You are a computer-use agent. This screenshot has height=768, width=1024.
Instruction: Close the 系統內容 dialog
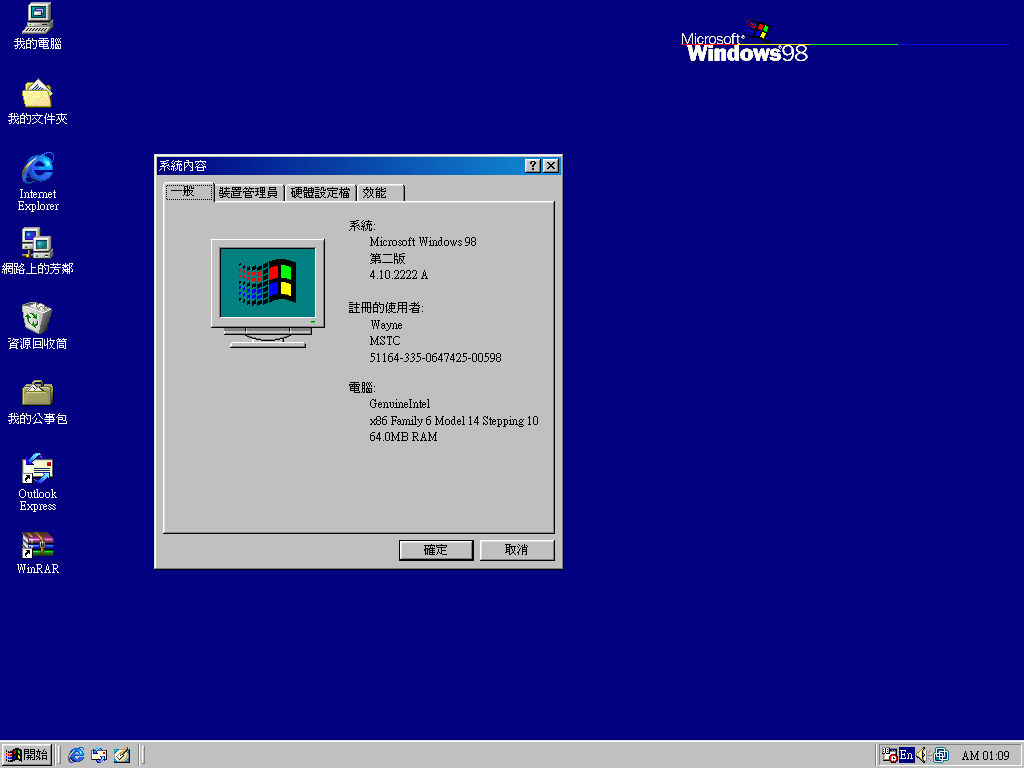point(551,166)
